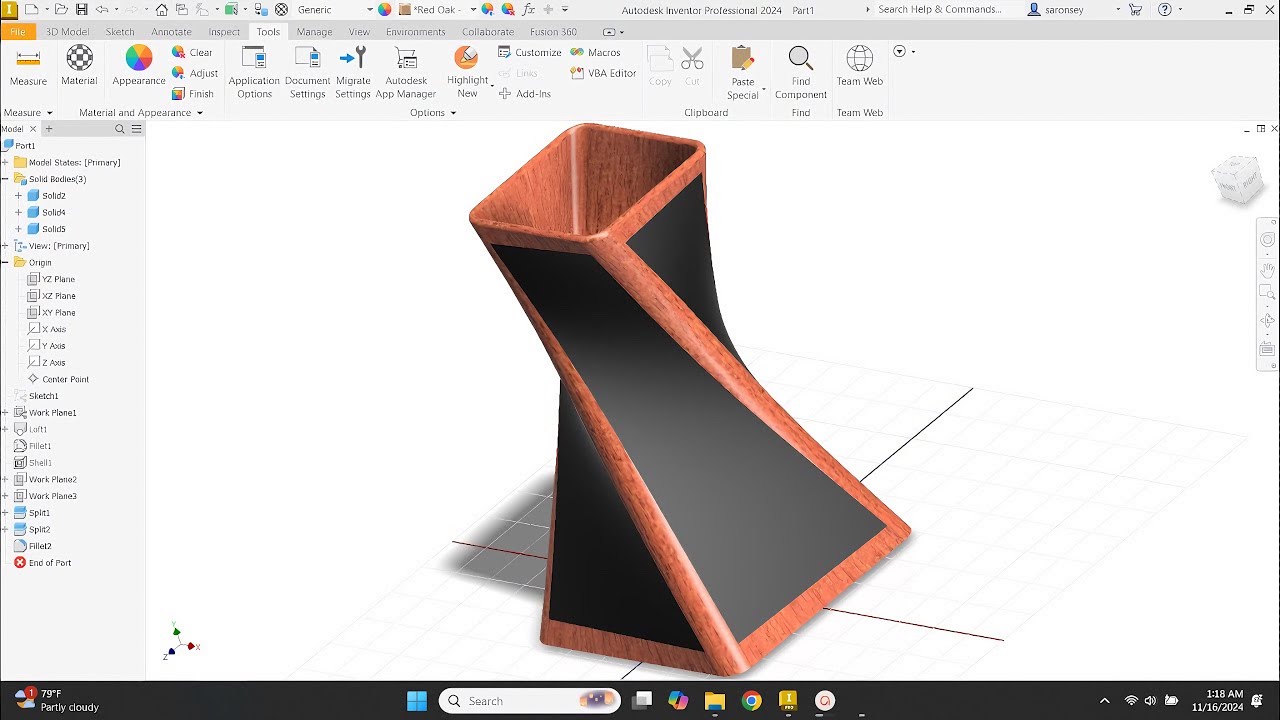Open the Appearance browser

tap(139, 67)
